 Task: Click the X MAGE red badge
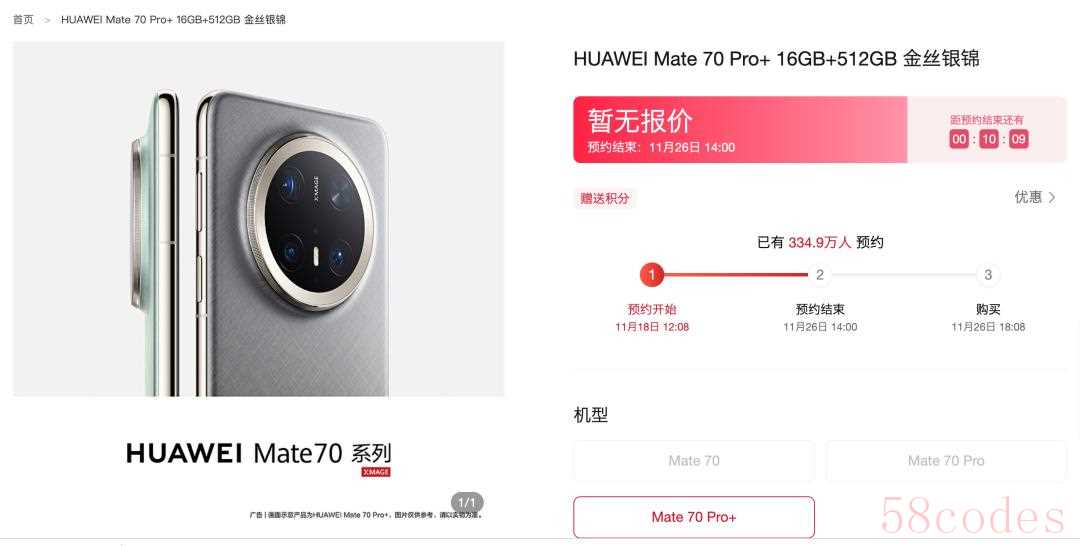pyautogui.click(x=376, y=472)
